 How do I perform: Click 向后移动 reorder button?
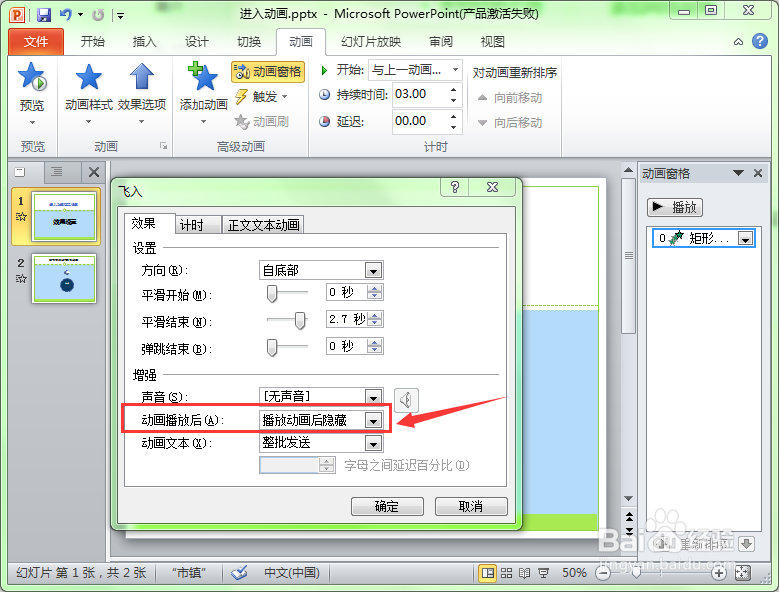(510, 123)
